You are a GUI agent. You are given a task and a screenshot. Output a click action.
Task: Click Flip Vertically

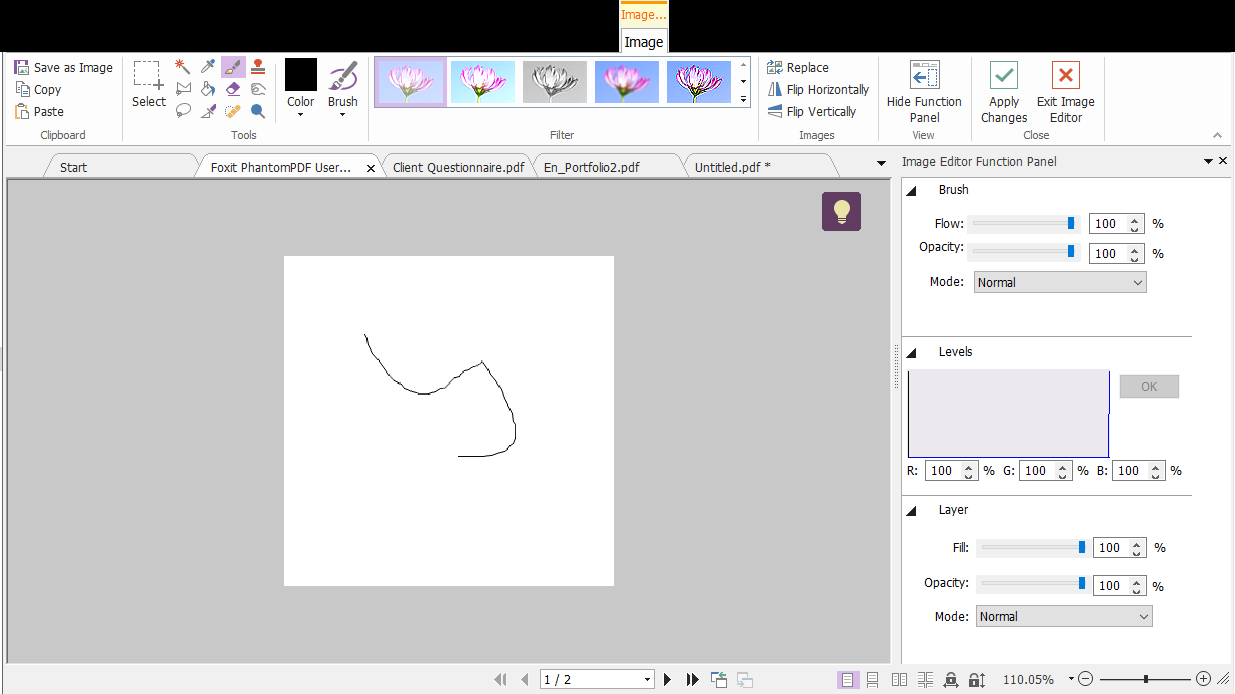click(x=811, y=111)
